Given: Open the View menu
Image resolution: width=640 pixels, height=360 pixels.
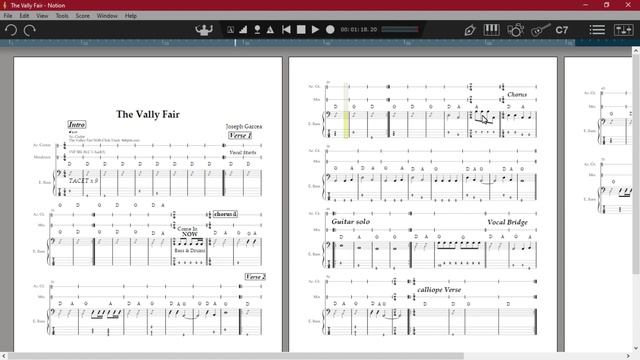Looking at the screenshot, I should pyautogui.click(x=42, y=16).
